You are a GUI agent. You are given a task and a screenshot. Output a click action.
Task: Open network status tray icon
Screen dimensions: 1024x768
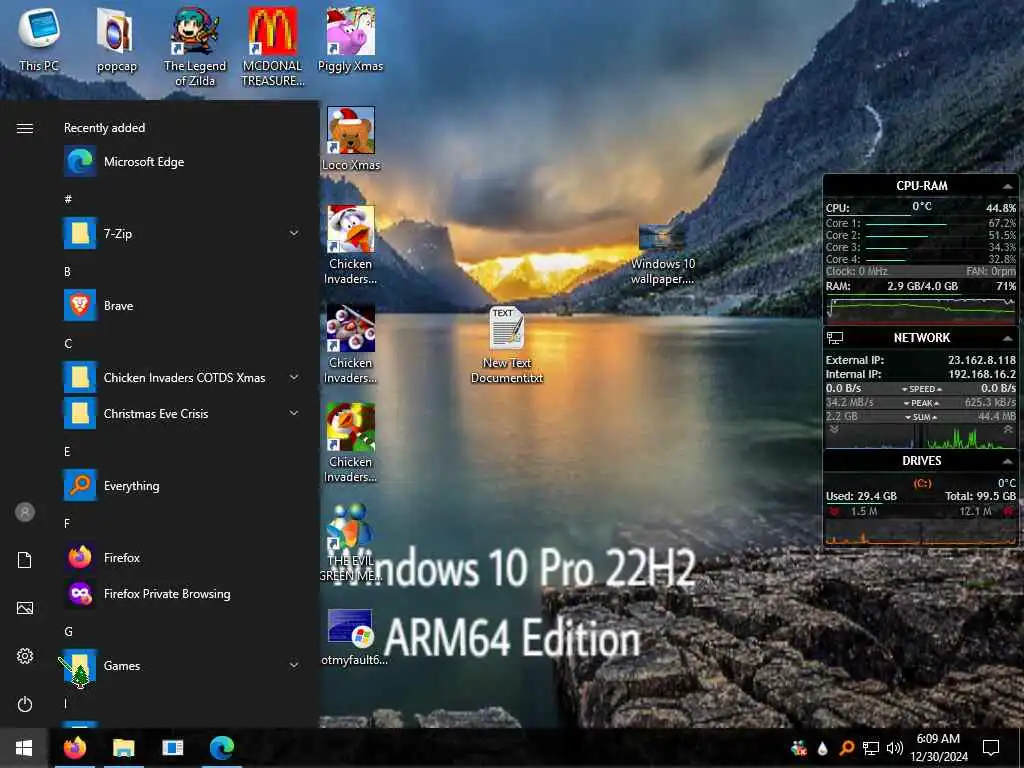click(x=870, y=748)
